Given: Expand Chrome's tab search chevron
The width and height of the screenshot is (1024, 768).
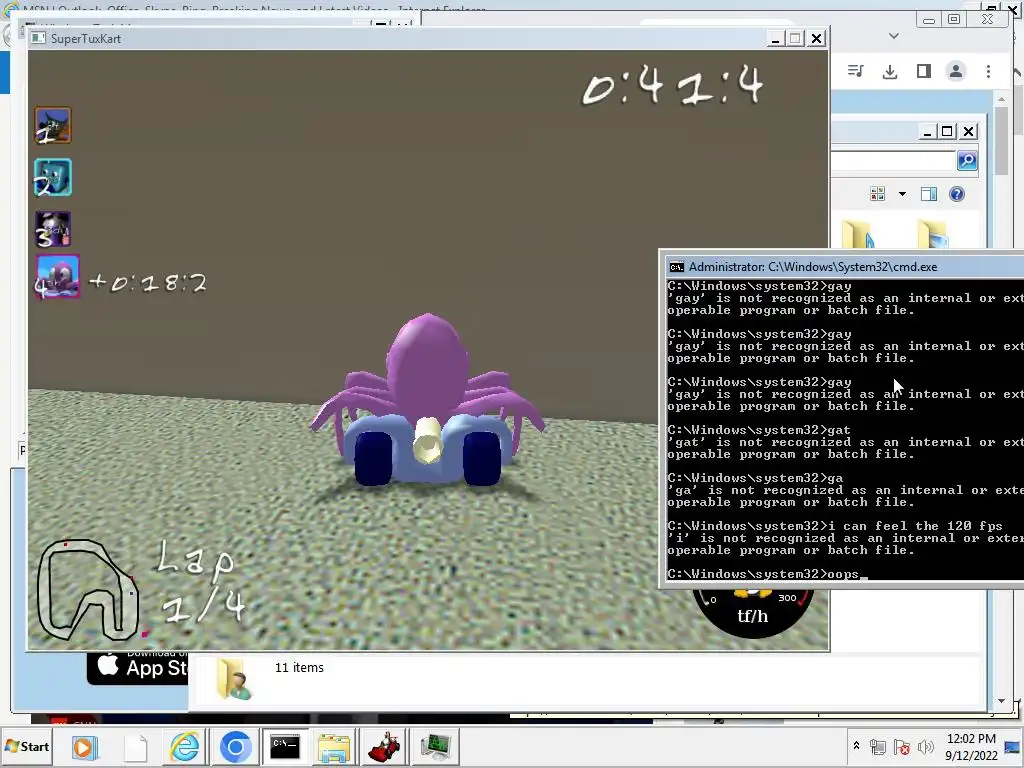Looking at the screenshot, I should pyautogui.click(x=894, y=36).
